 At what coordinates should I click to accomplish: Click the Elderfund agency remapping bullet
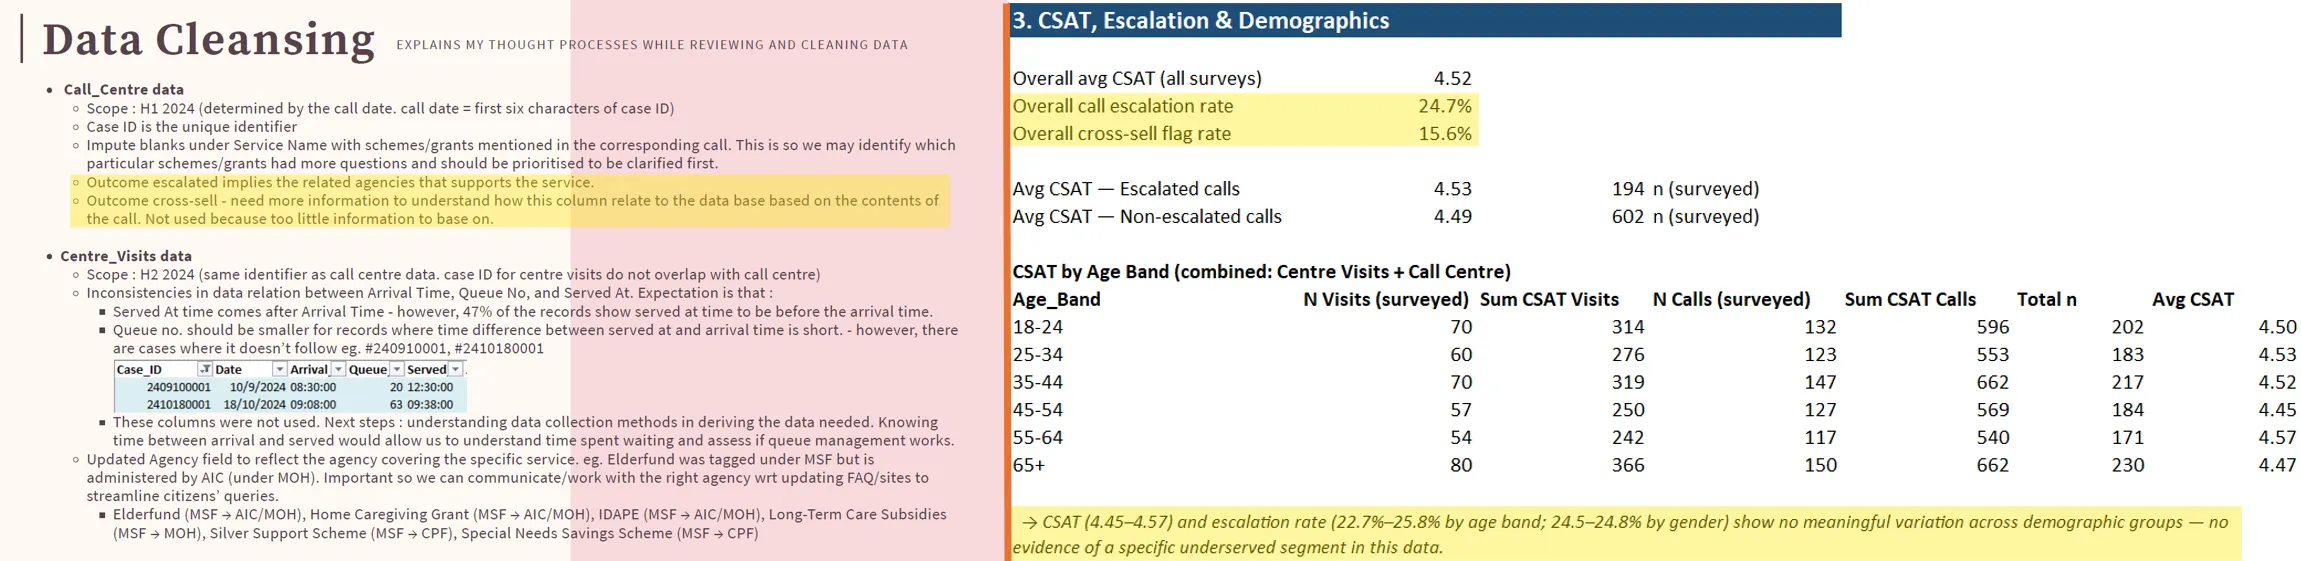529,524
